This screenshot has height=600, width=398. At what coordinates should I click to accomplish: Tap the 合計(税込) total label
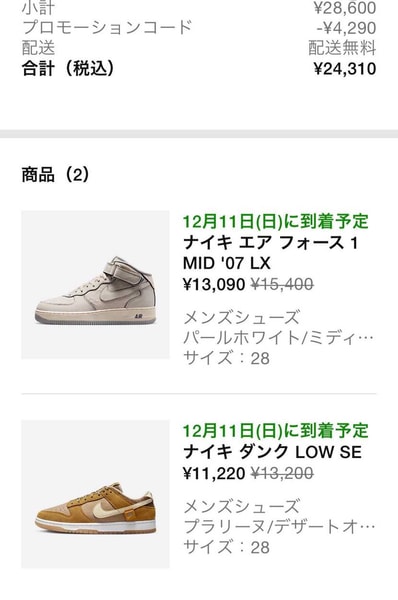click(68, 69)
